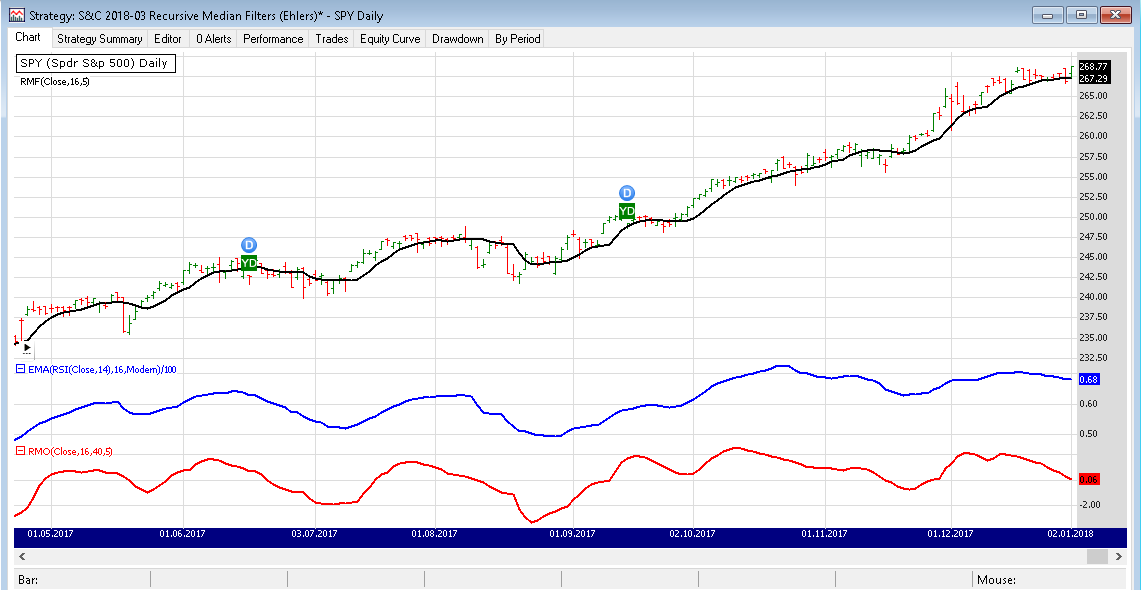Go to the Trades tab
1141x590 pixels.
pyautogui.click(x=332, y=39)
